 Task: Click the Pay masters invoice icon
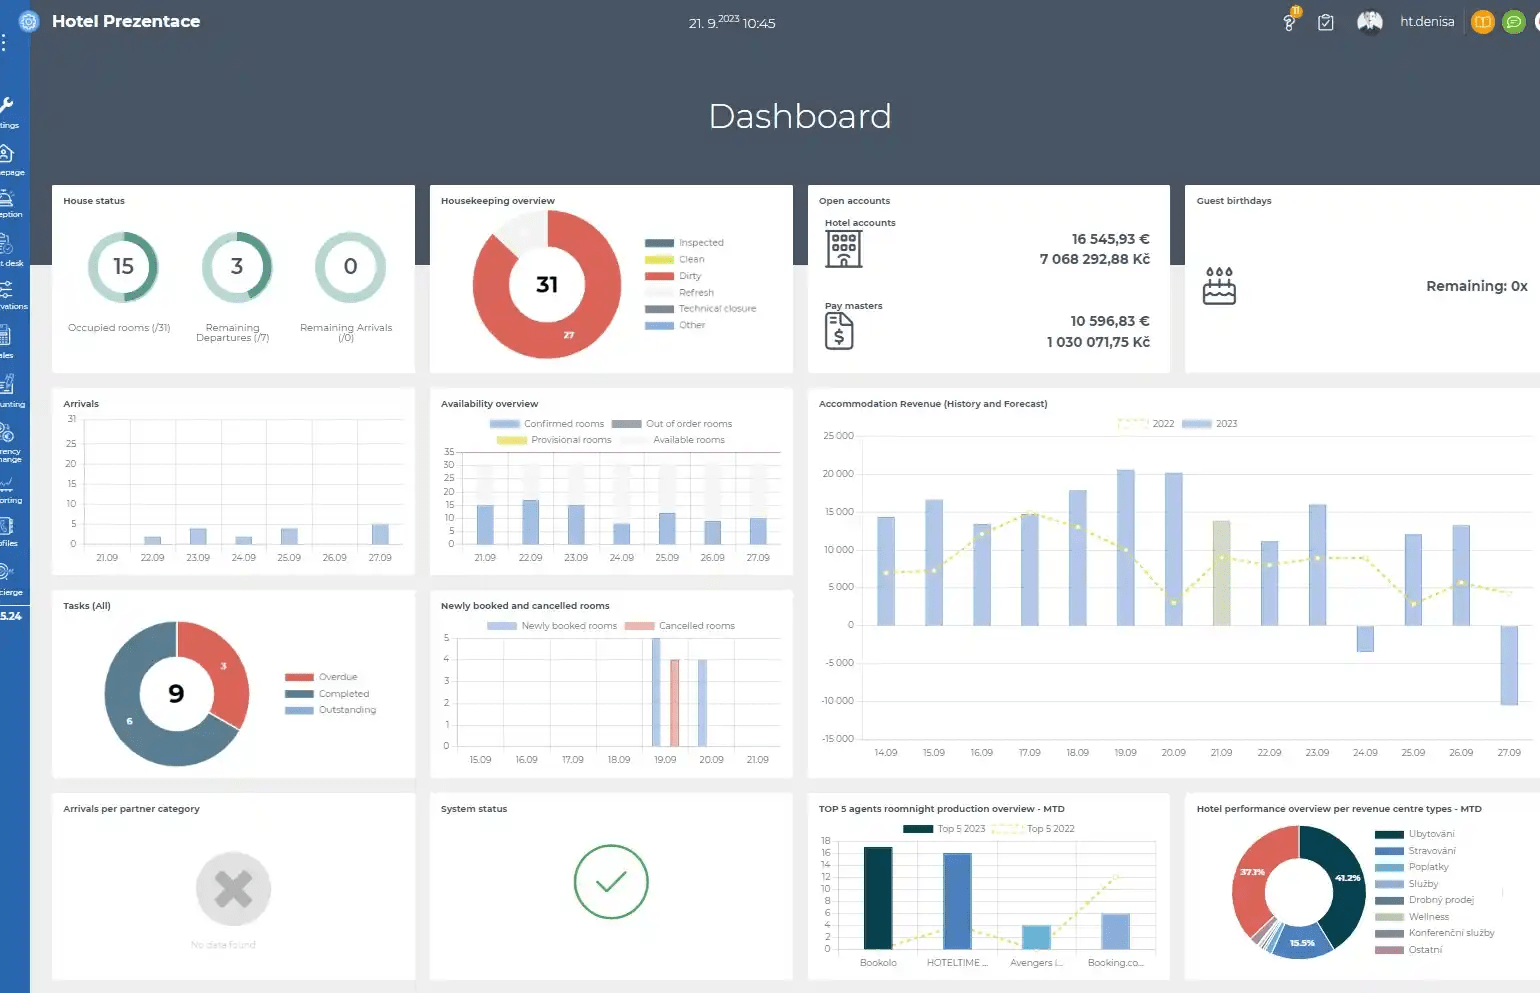point(839,331)
